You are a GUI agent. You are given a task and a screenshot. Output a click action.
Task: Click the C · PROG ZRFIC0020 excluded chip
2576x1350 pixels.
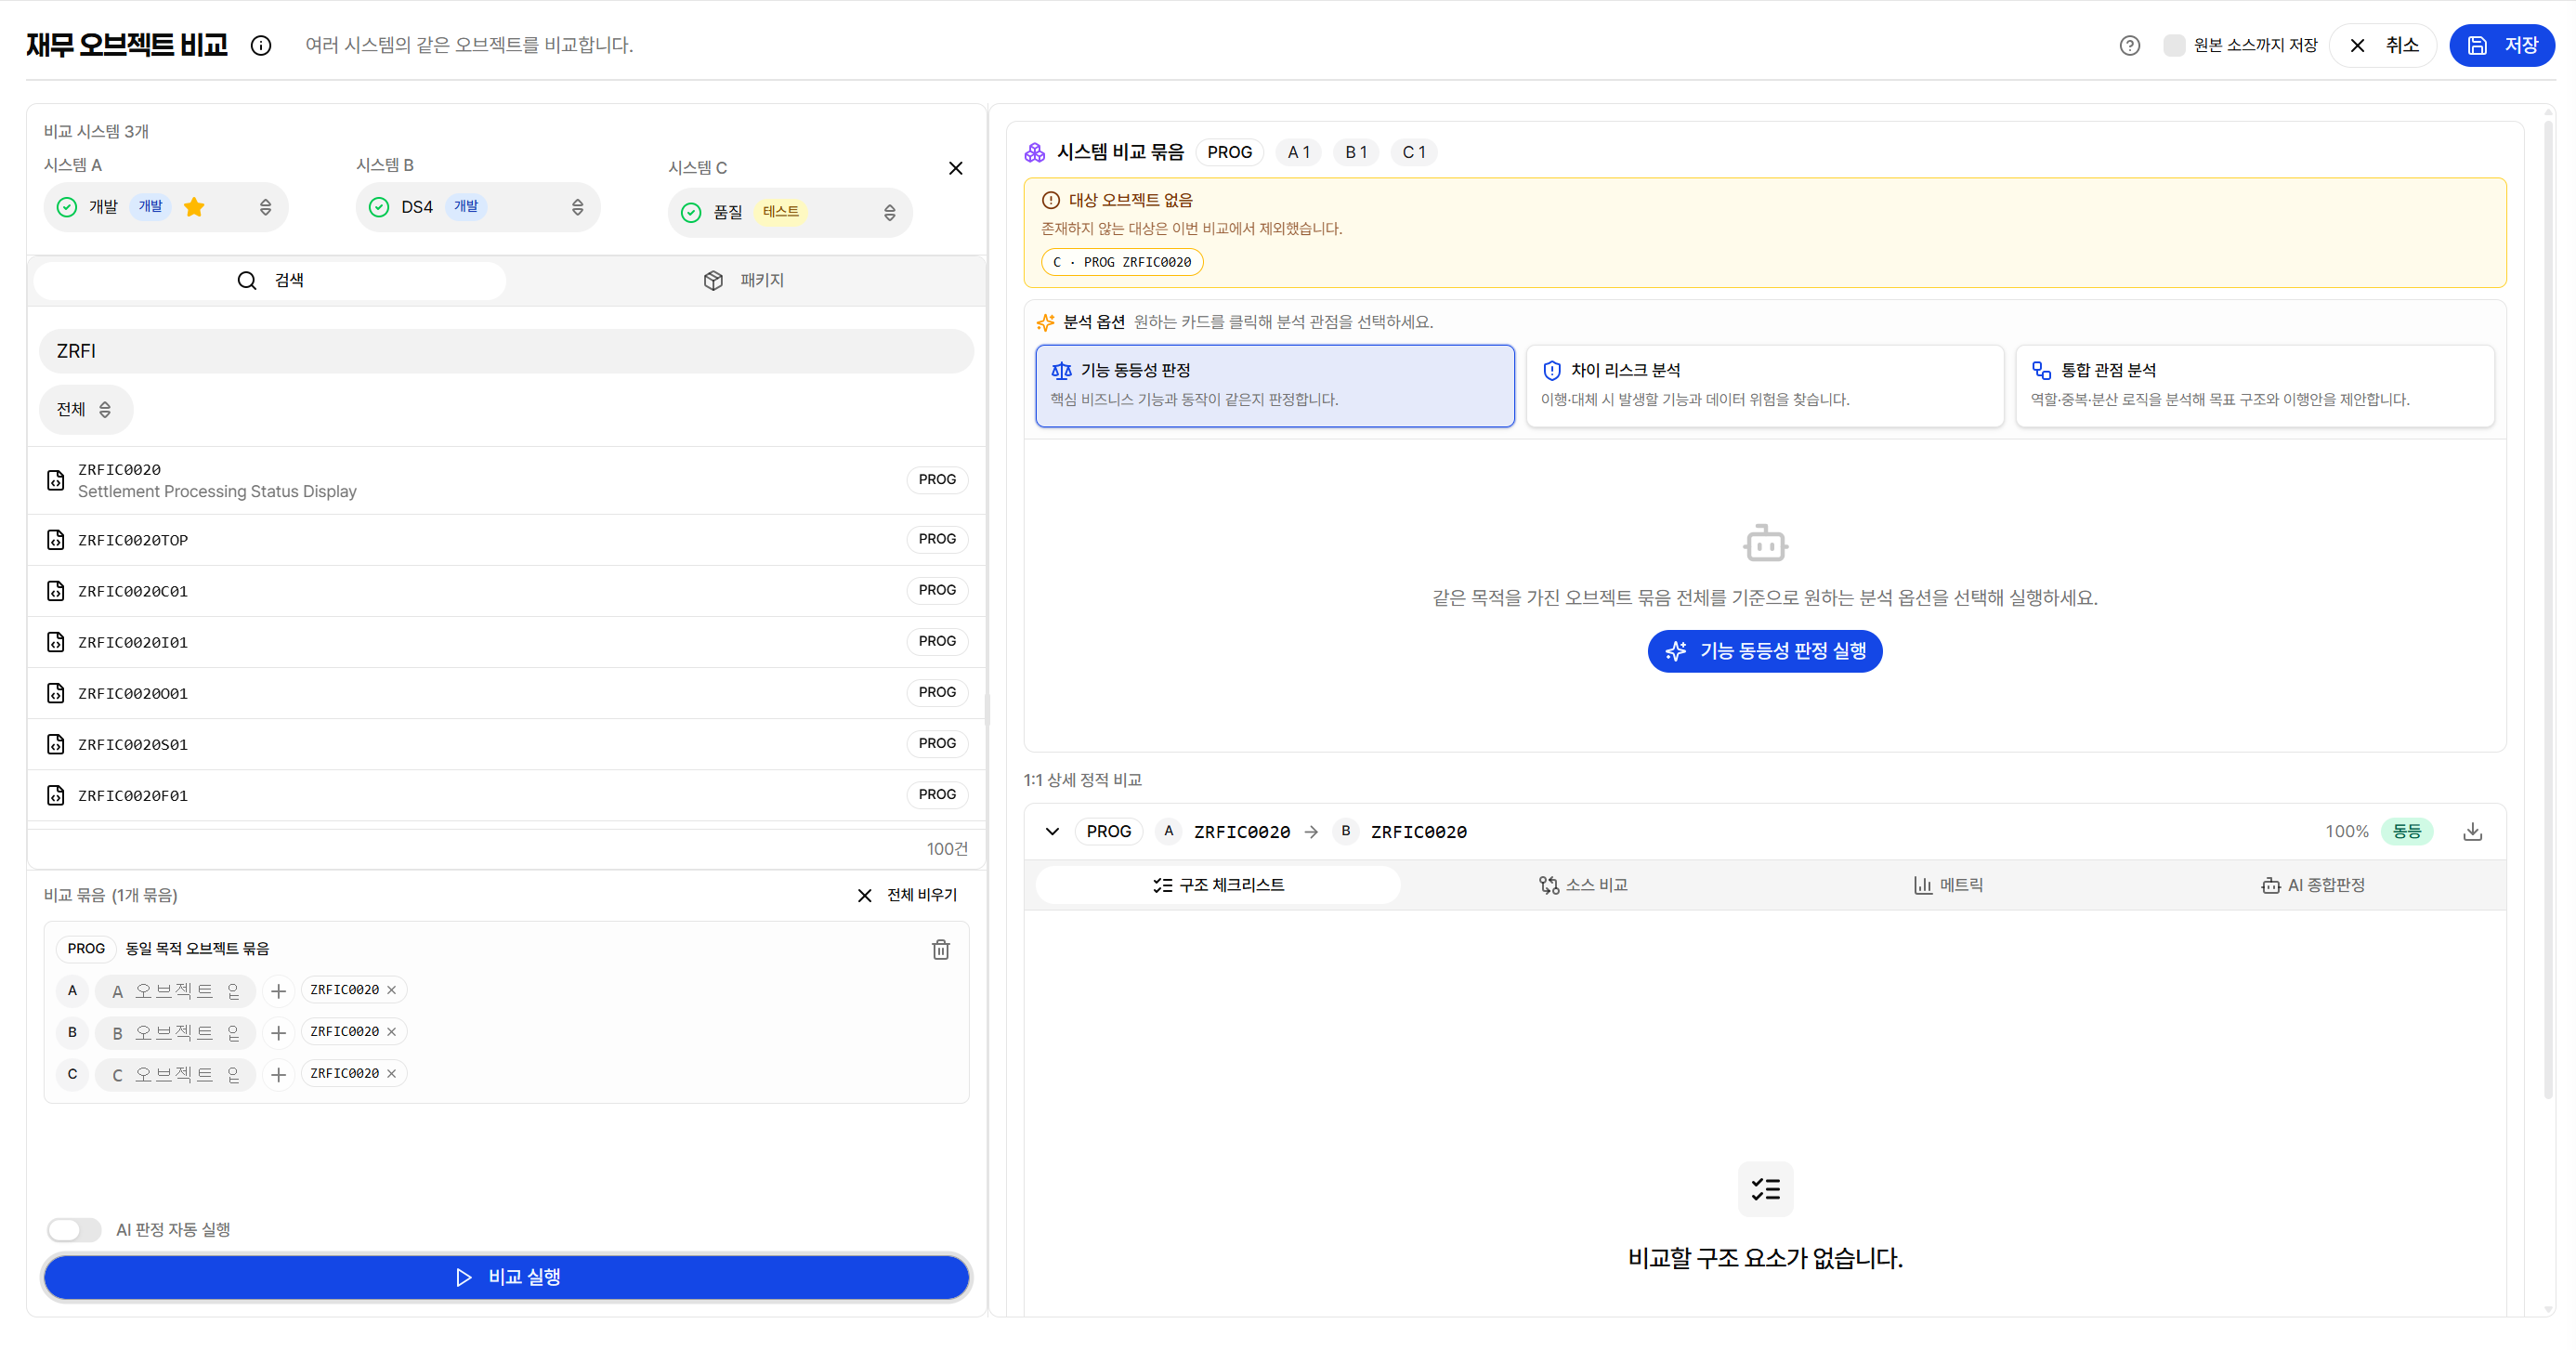click(x=1121, y=262)
